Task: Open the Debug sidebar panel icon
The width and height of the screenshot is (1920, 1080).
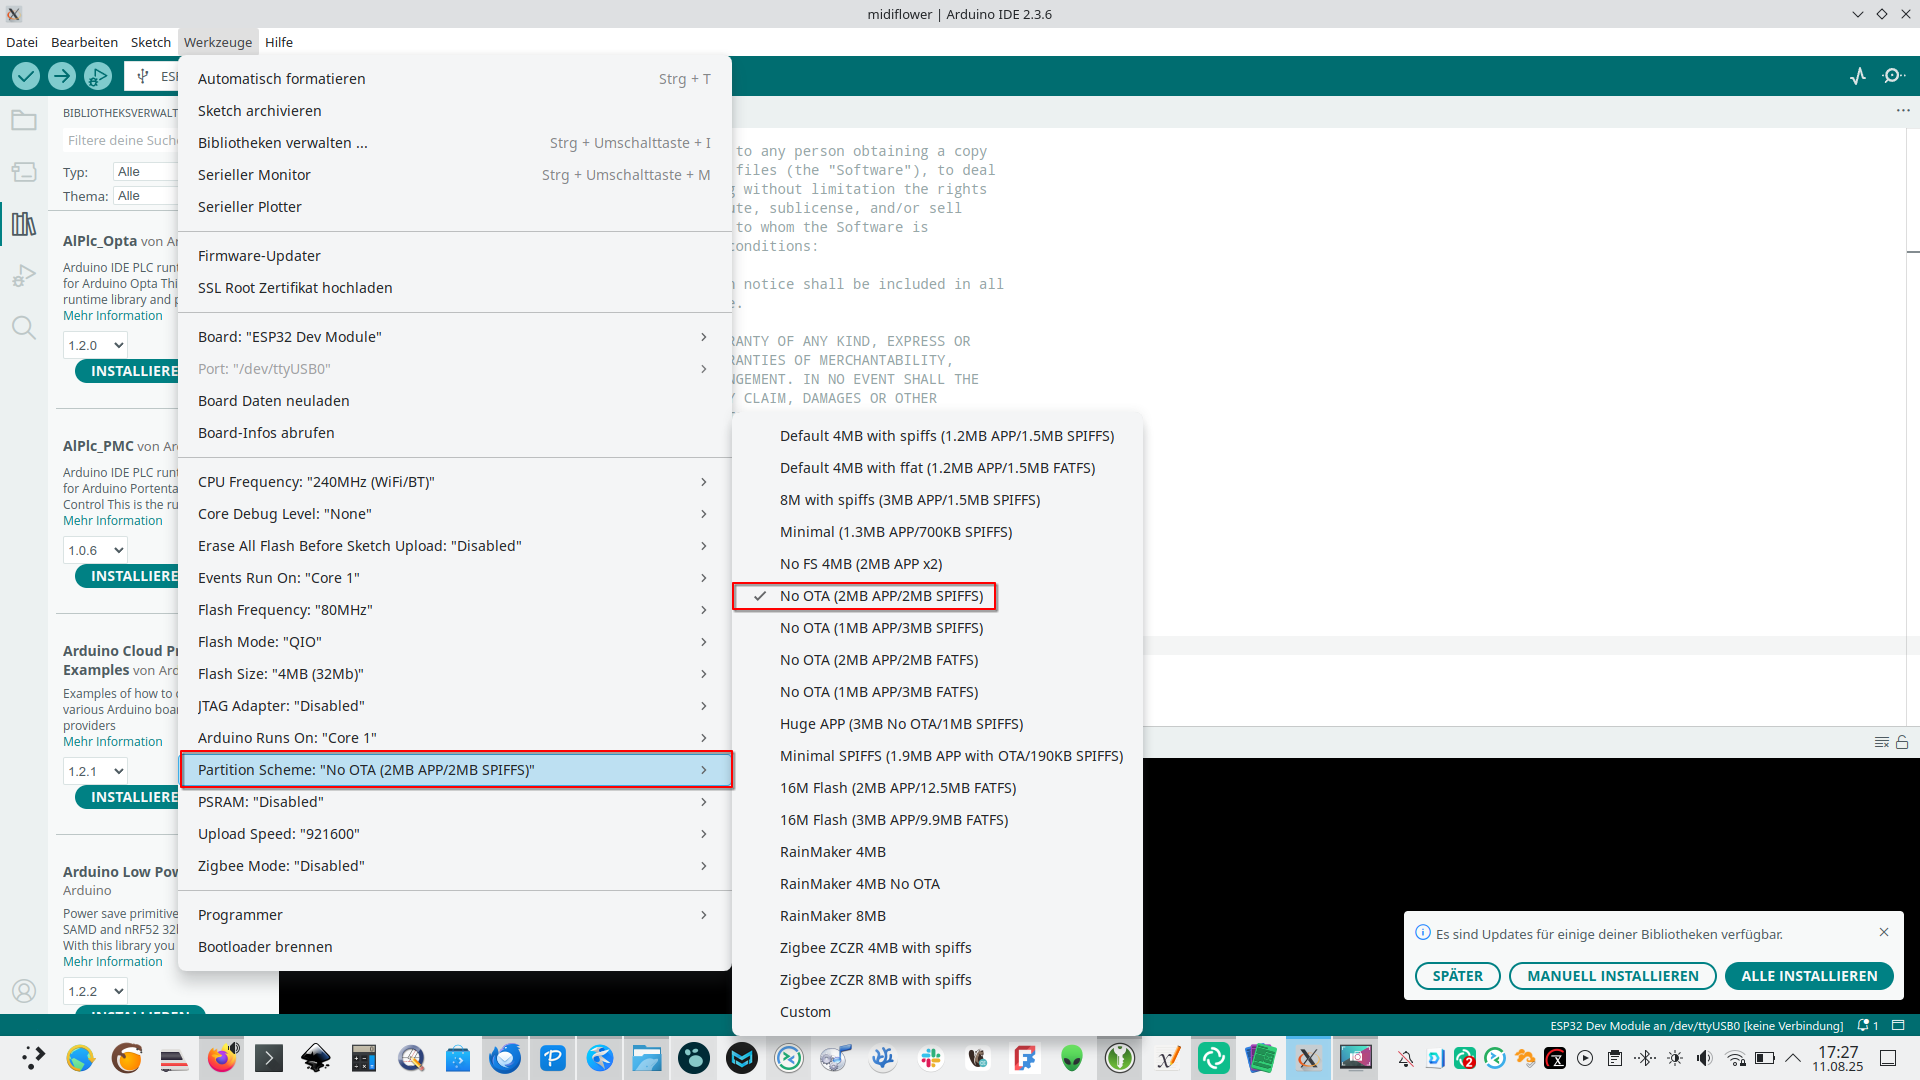Action: click(24, 276)
